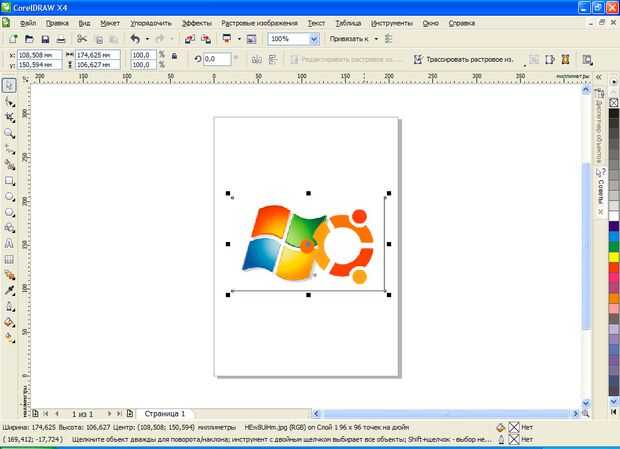
Task: Select the Eyedropper tool
Action: [x=9, y=291]
